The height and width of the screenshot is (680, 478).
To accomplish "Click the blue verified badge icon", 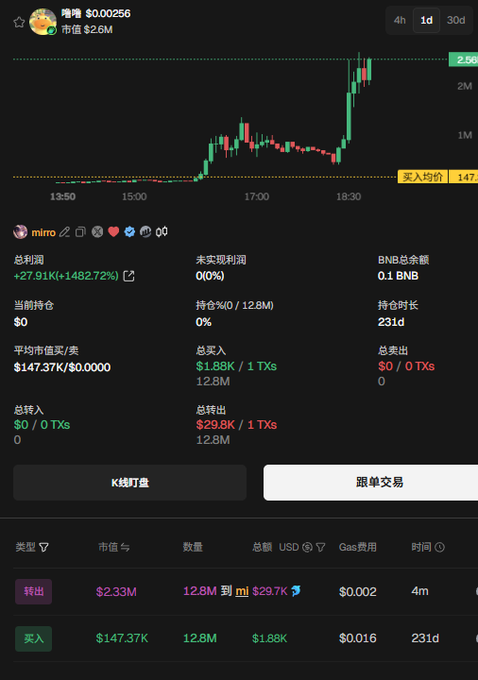I will click(130, 232).
